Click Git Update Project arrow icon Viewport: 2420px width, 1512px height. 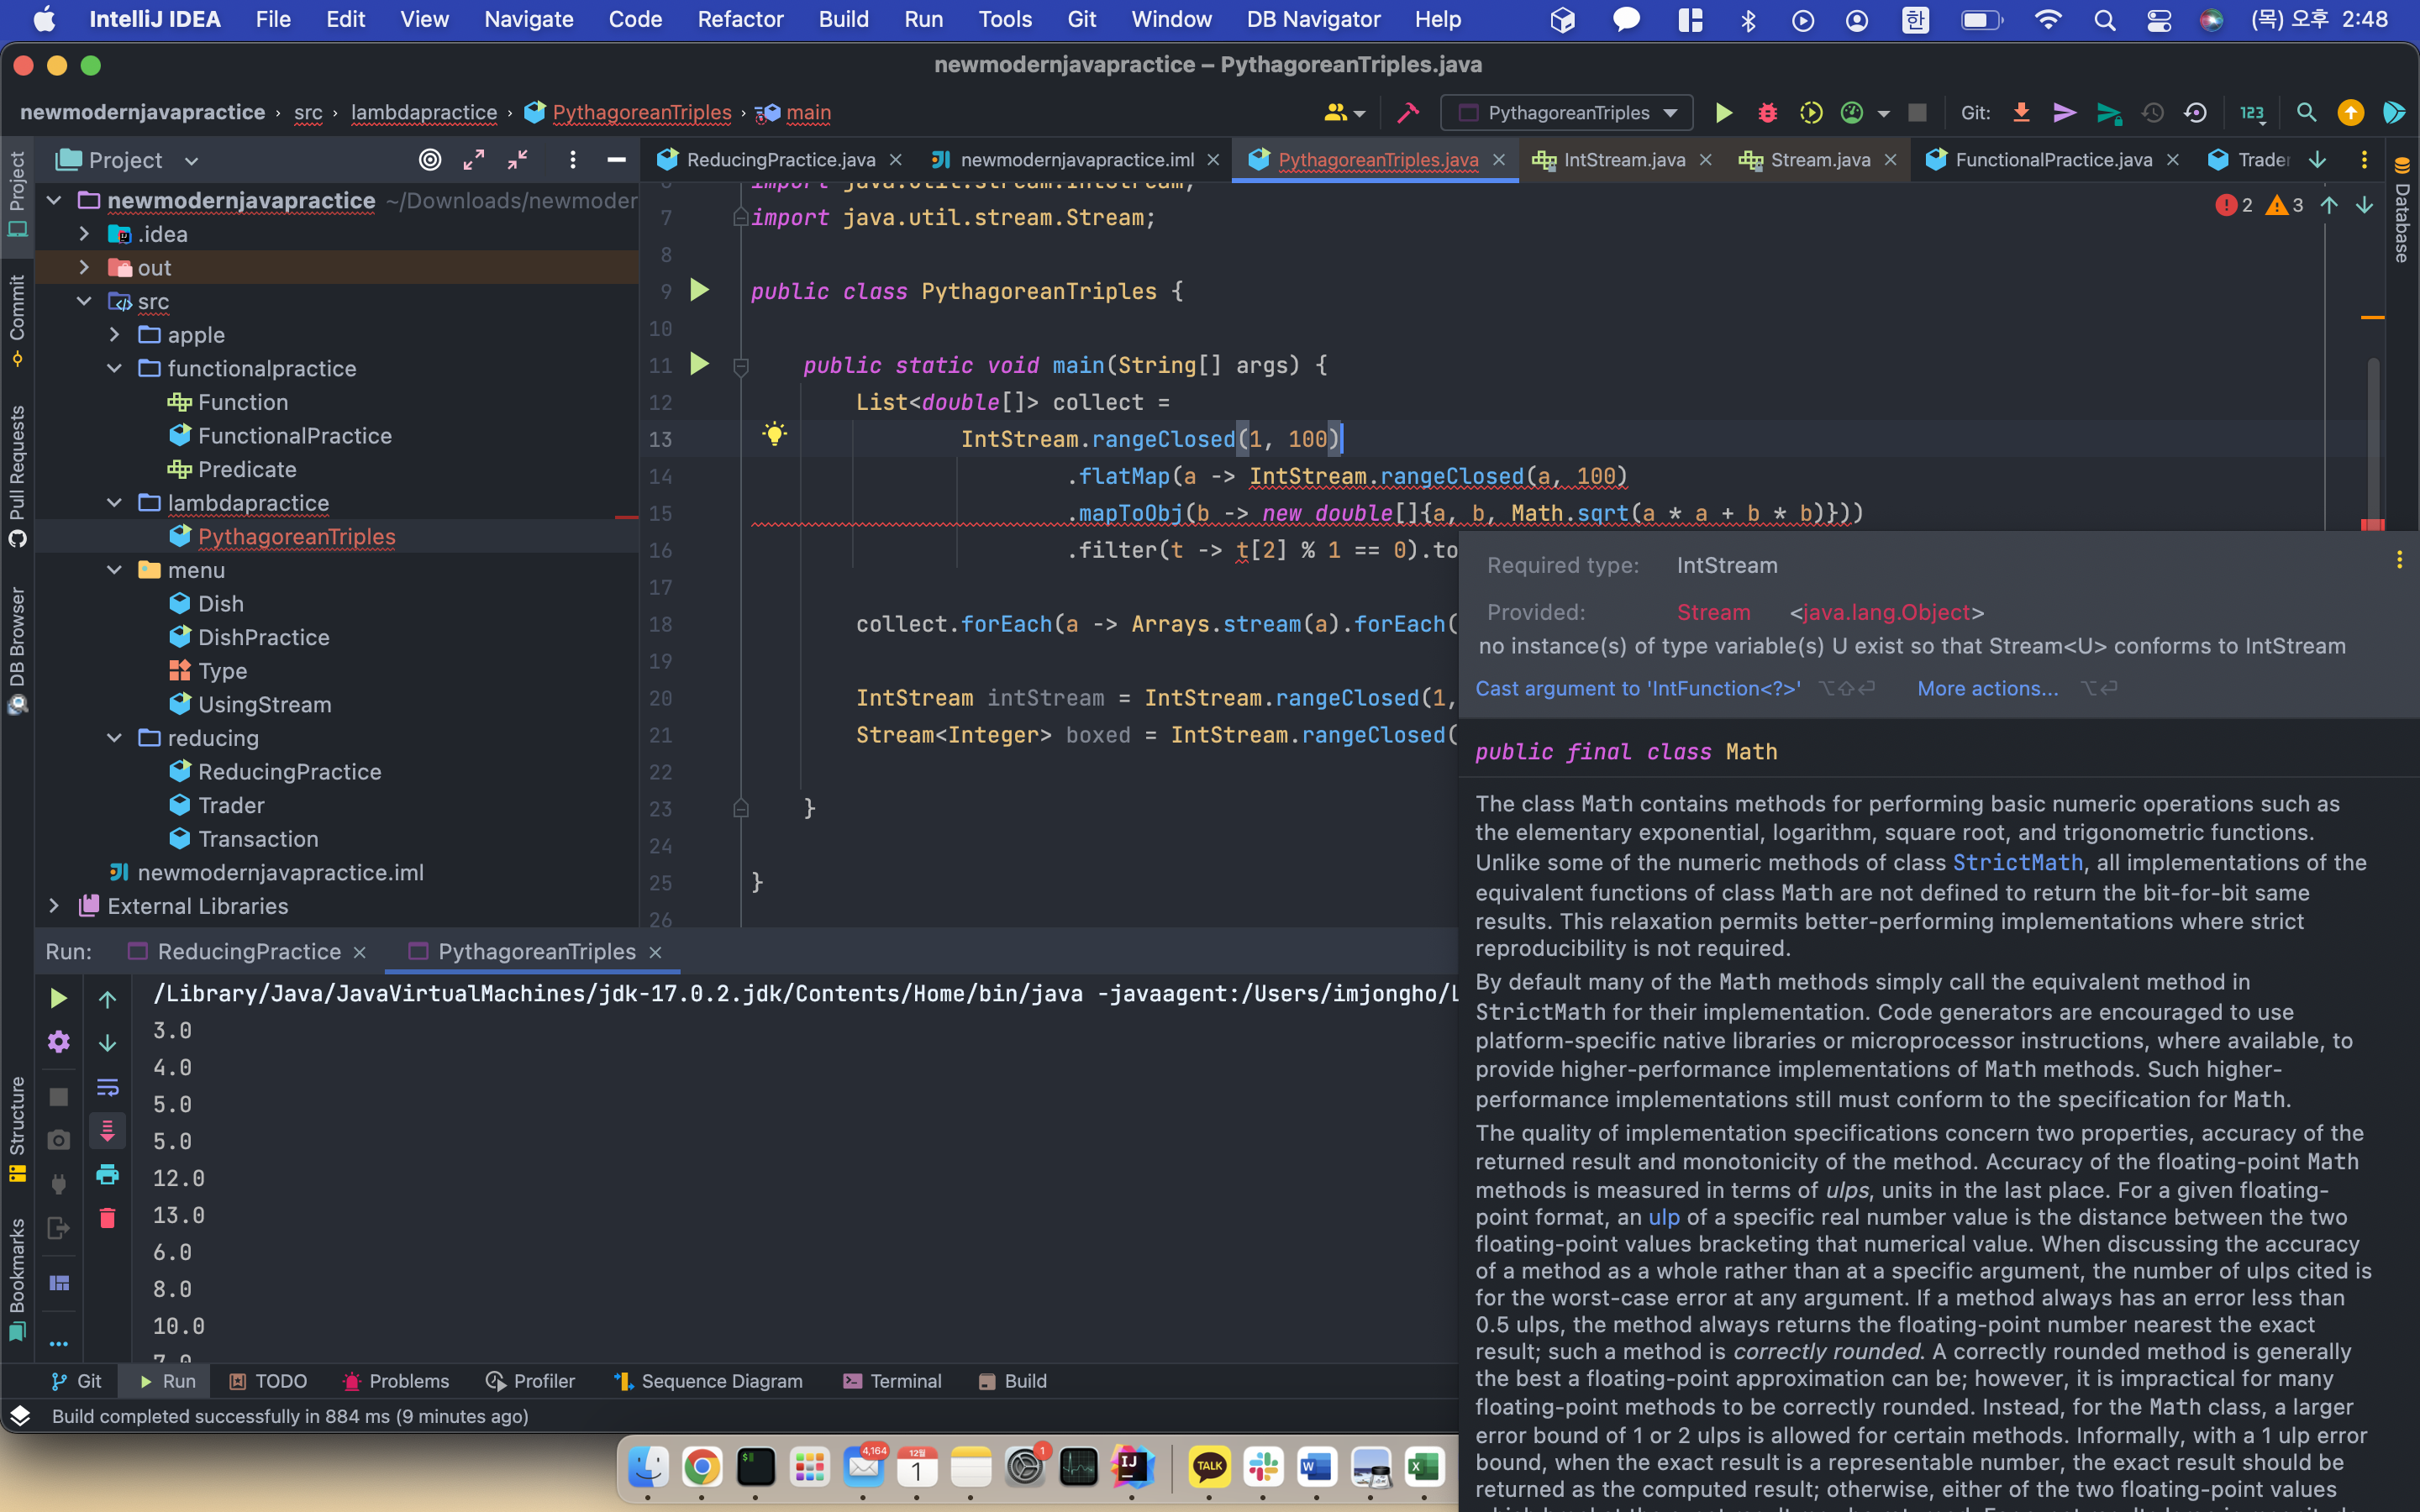click(2021, 113)
